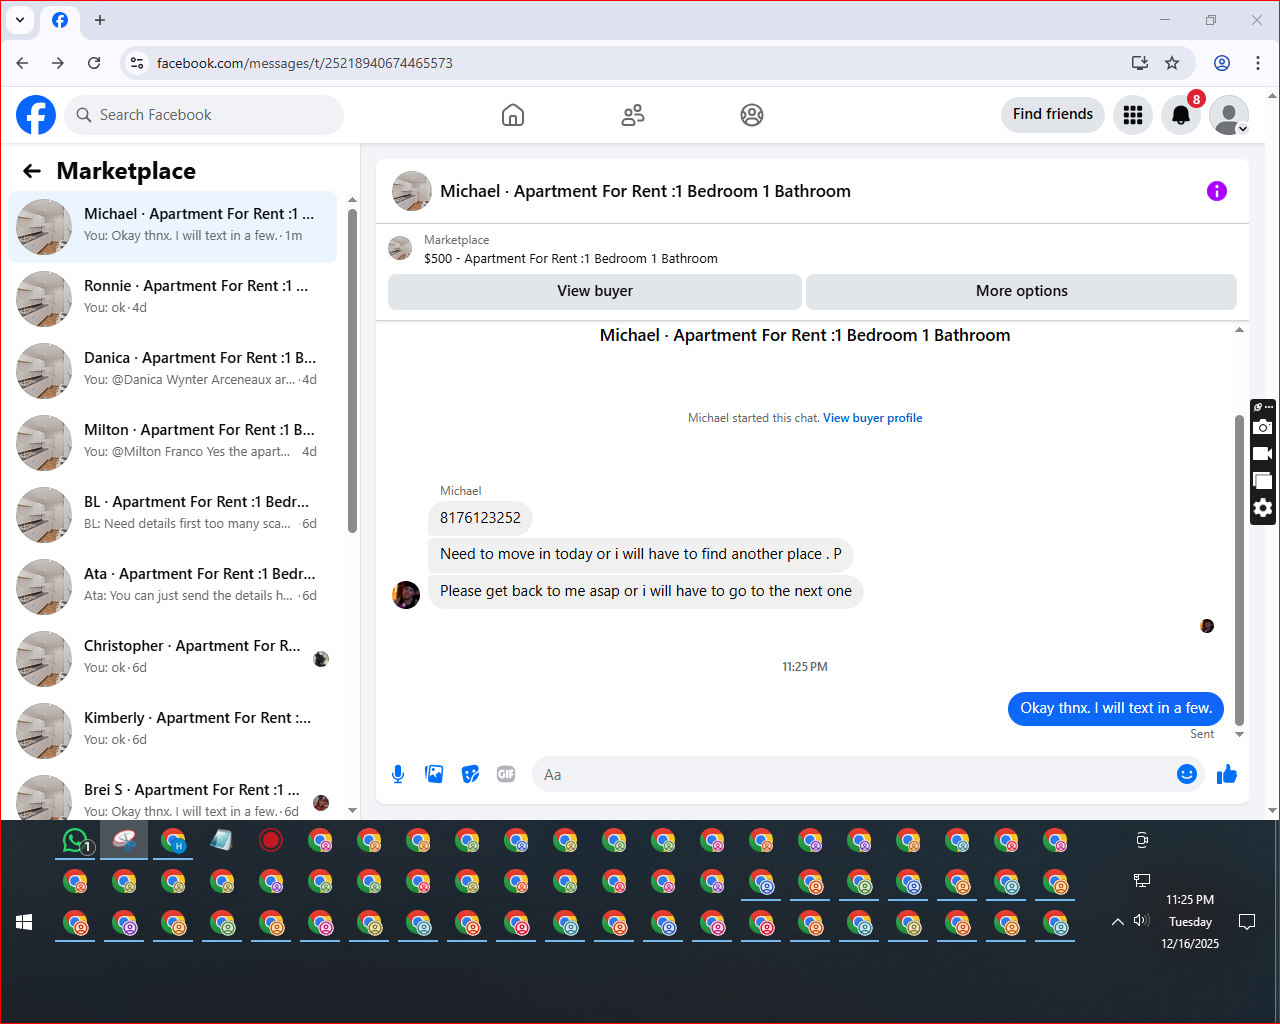Screen dimensions: 1280x1024
Task: Open the Groups icon in top navigation
Action: point(752,115)
